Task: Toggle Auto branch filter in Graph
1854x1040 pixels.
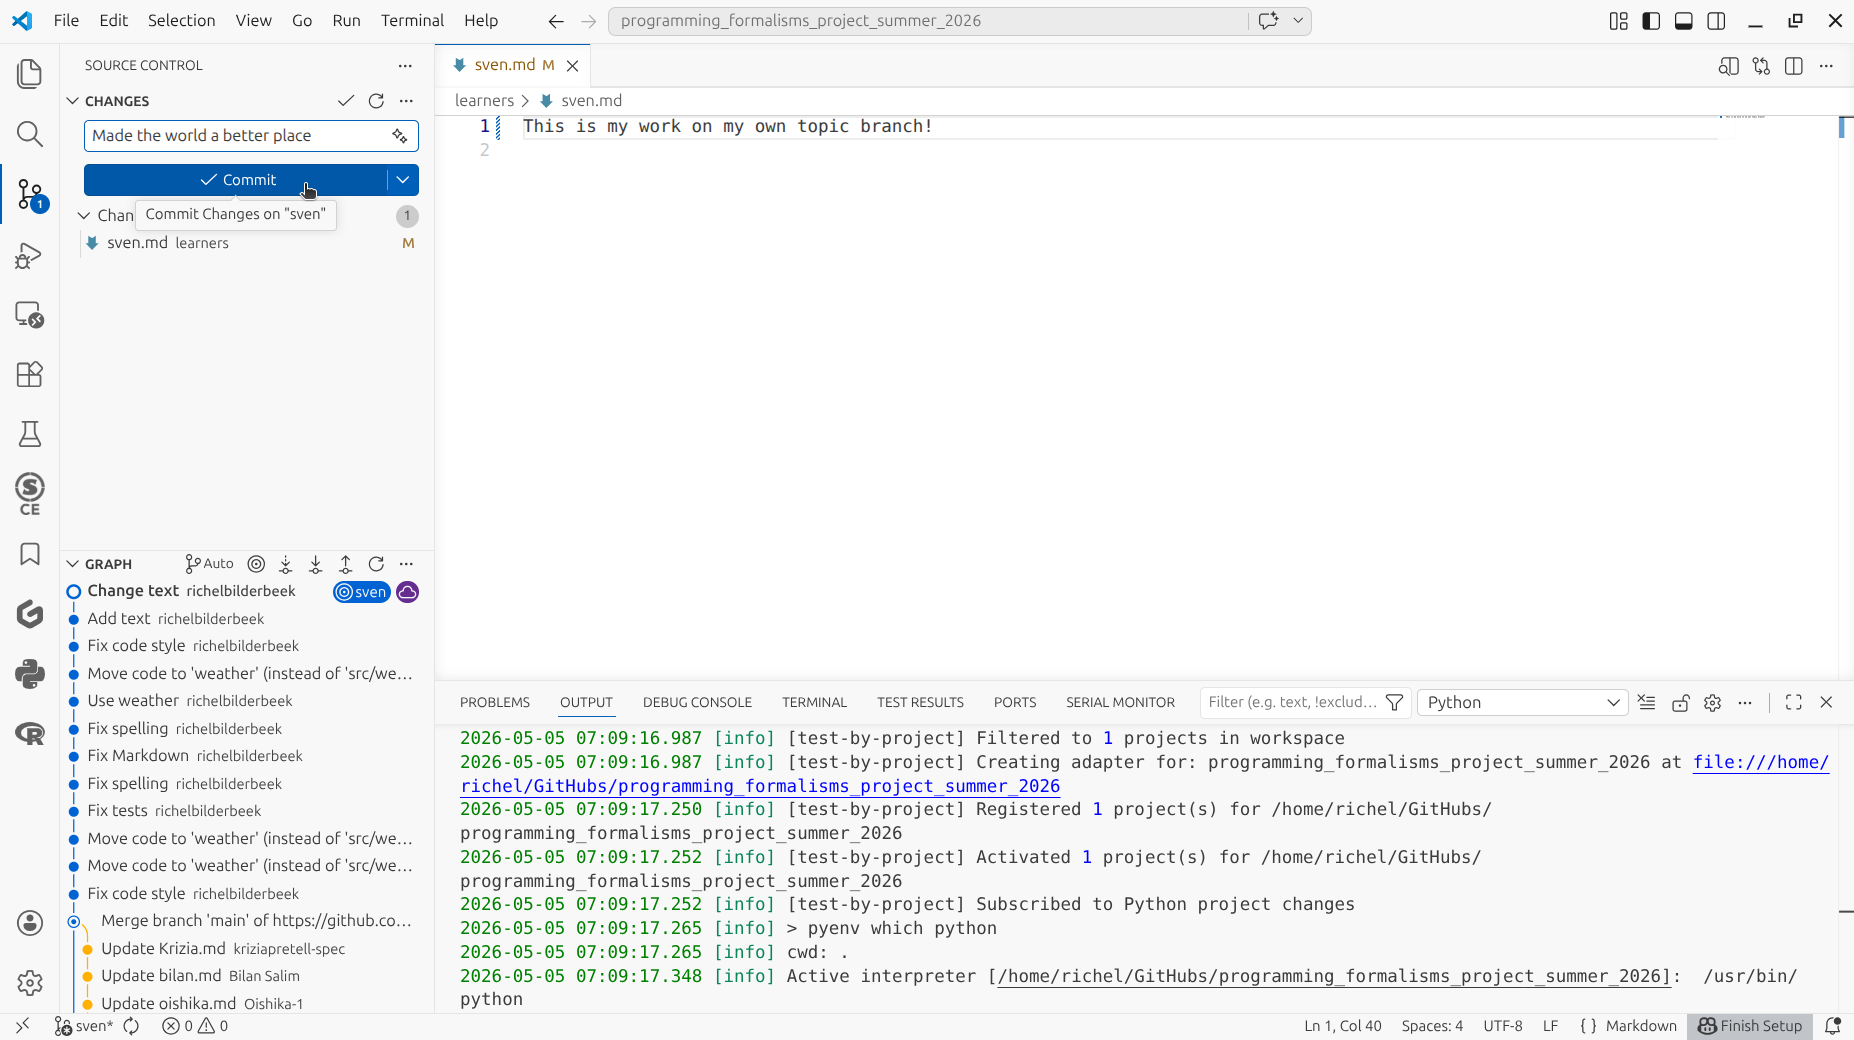Action: pyautogui.click(x=210, y=564)
